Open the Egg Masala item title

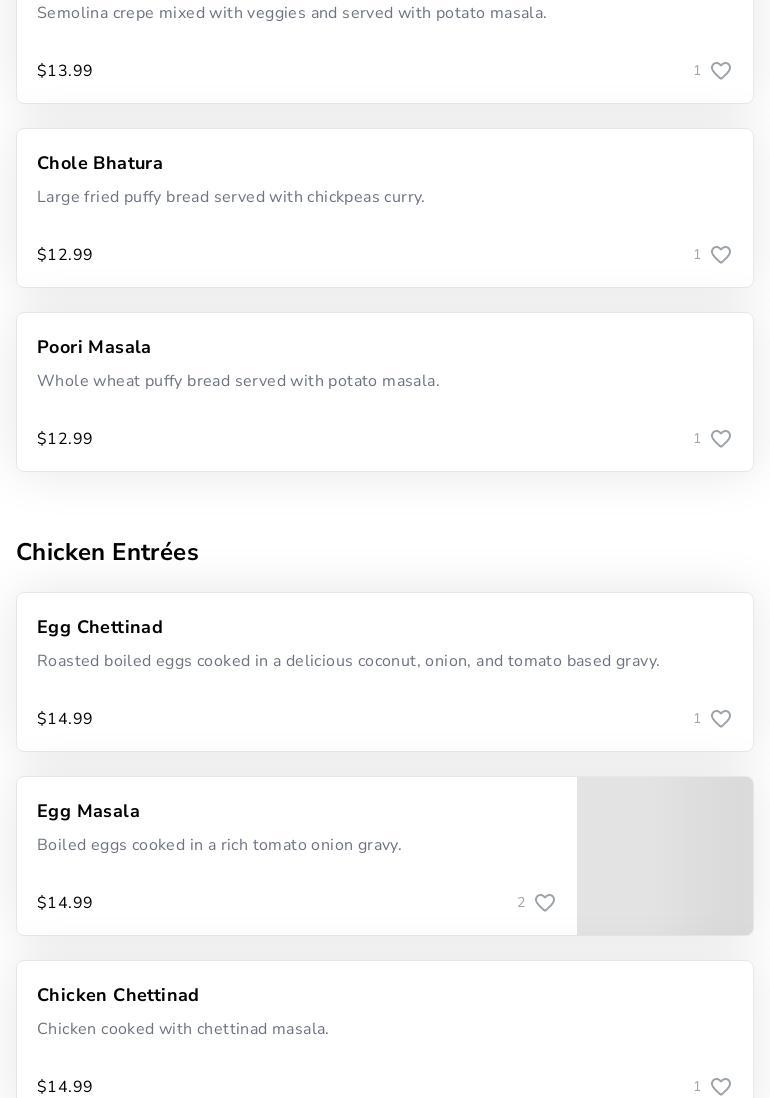pos(88,811)
